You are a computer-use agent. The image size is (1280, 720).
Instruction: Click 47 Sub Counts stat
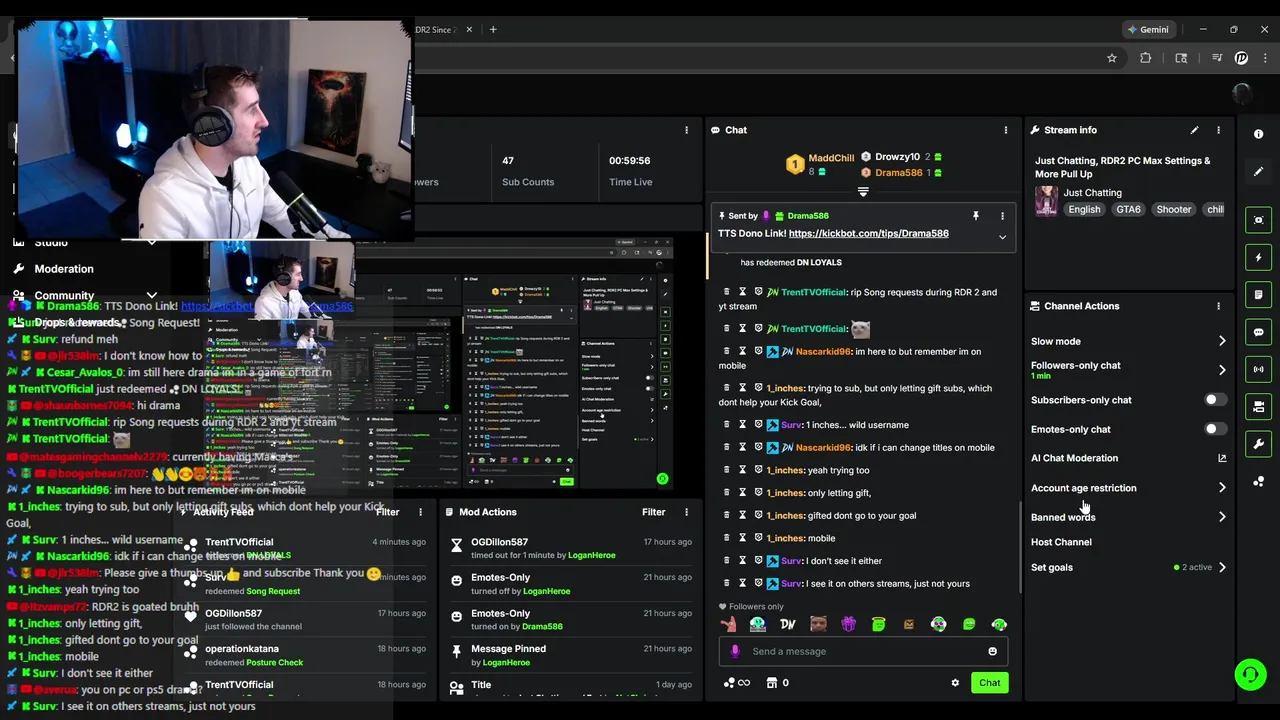(528, 171)
